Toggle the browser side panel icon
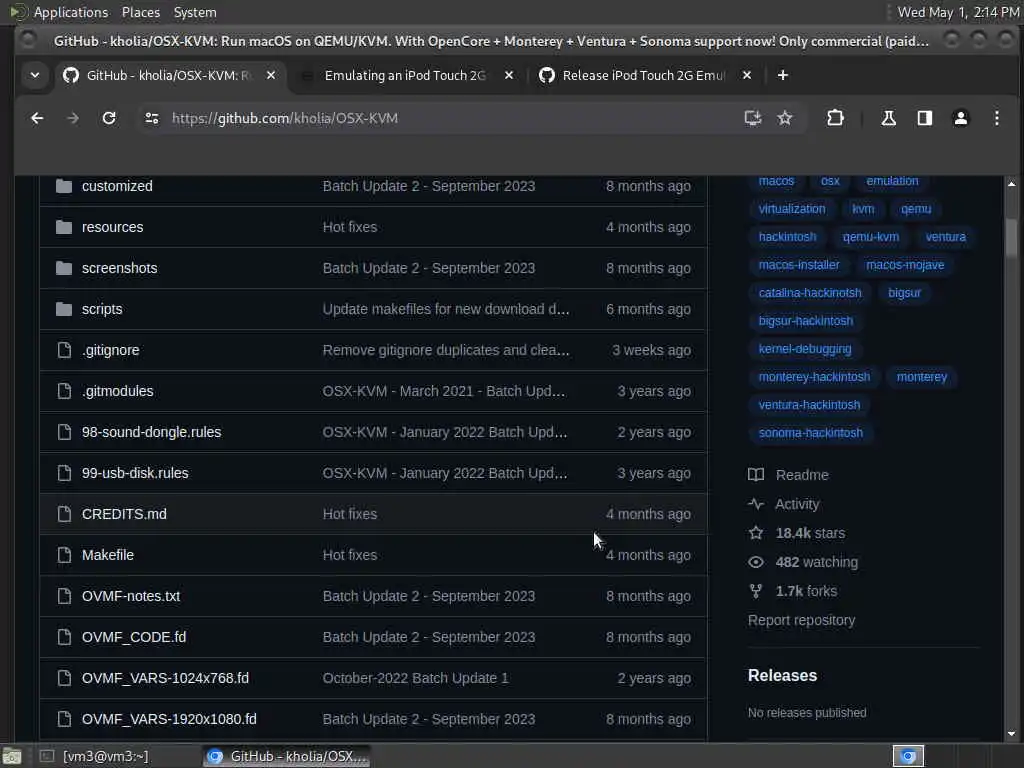The width and height of the screenshot is (1024, 768). [x=924, y=118]
